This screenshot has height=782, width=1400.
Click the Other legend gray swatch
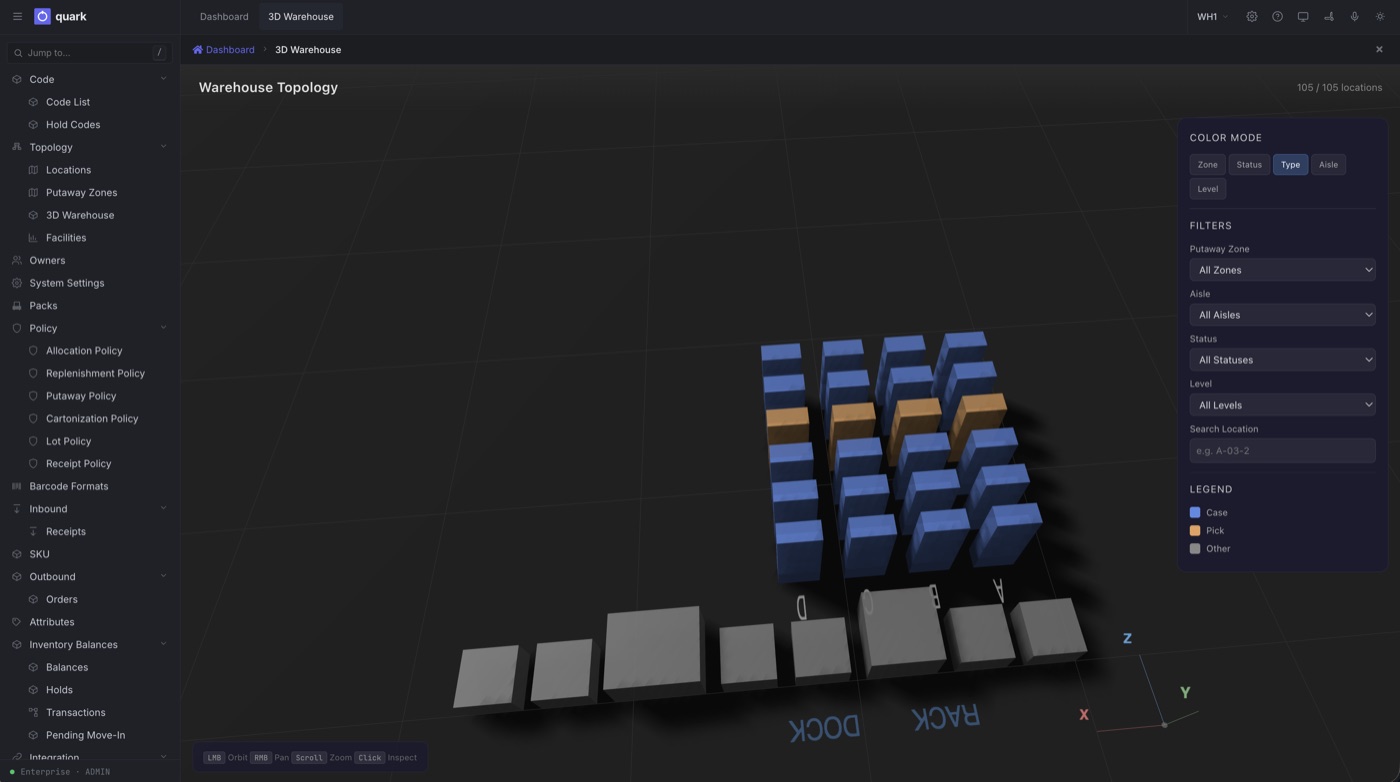tap(1195, 548)
